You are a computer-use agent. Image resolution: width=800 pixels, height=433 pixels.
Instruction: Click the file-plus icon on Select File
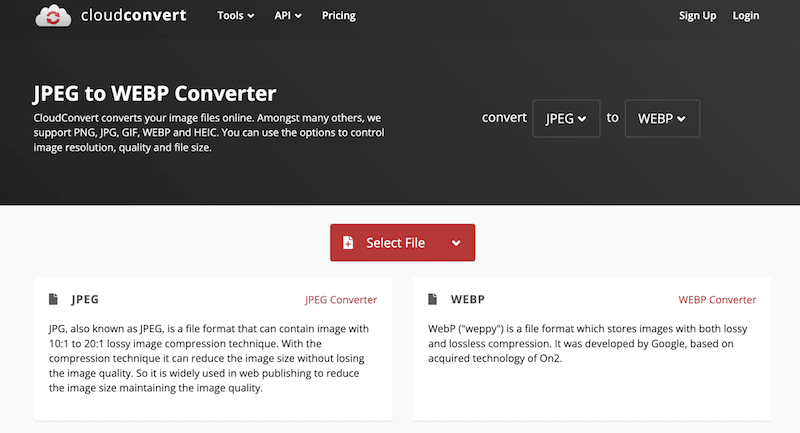[x=348, y=242]
